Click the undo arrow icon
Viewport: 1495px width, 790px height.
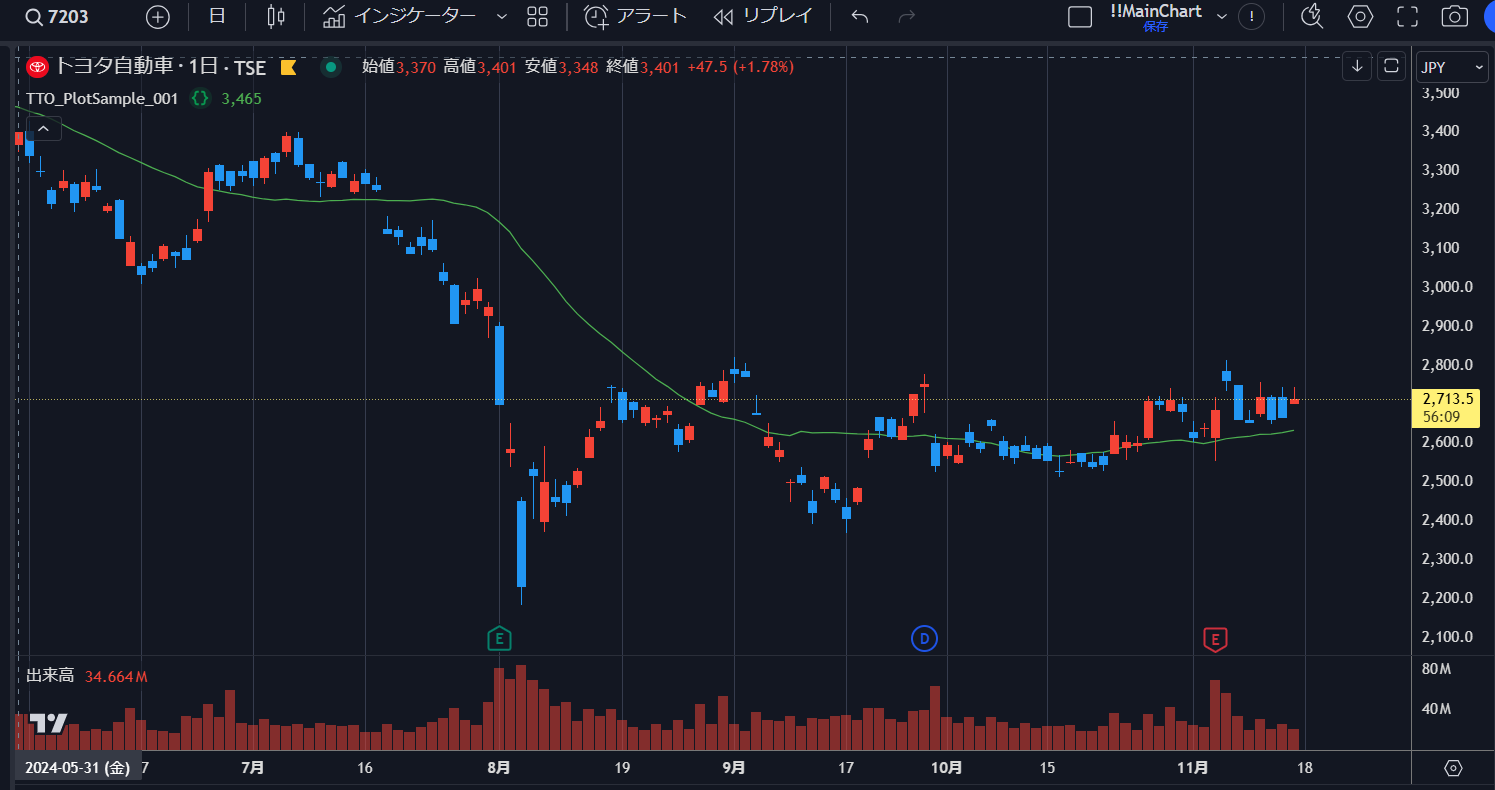pyautogui.click(x=859, y=17)
